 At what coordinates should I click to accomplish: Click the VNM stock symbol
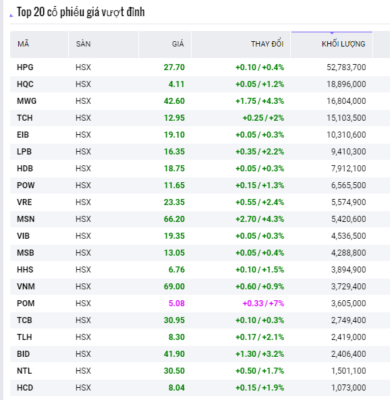[26, 286]
